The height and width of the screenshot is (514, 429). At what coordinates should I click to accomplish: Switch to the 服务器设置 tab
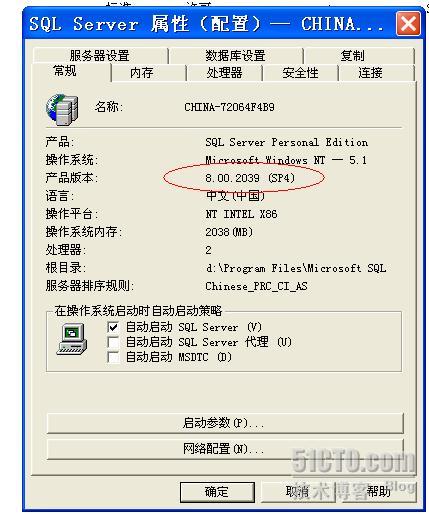[100, 55]
